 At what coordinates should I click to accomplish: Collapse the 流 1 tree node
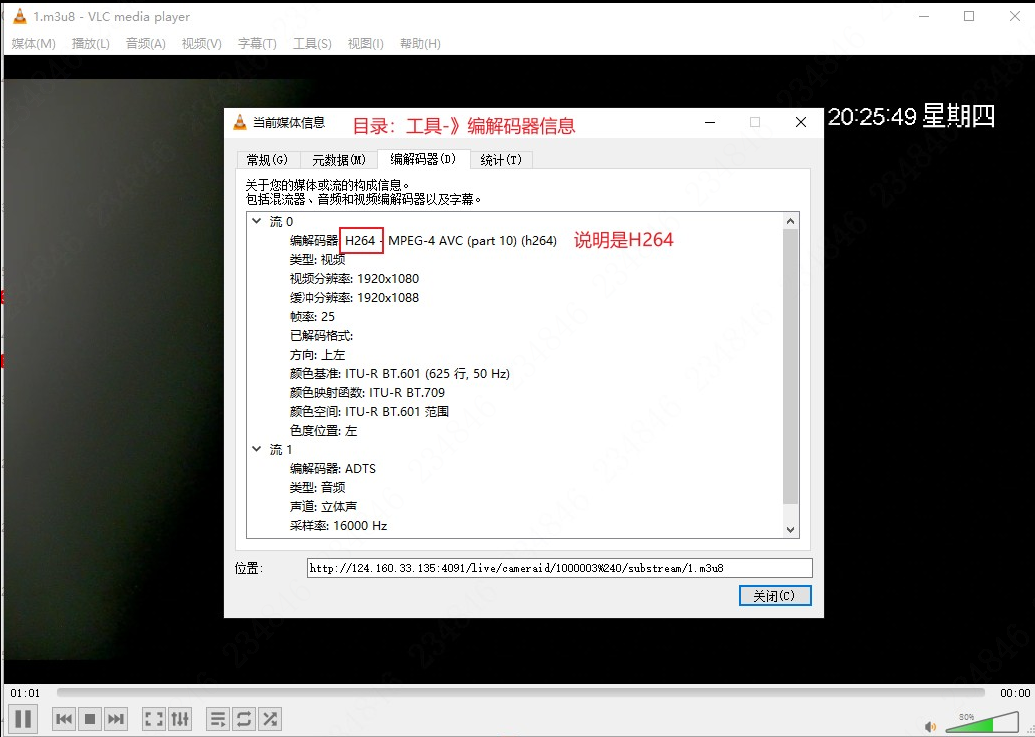(257, 449)
